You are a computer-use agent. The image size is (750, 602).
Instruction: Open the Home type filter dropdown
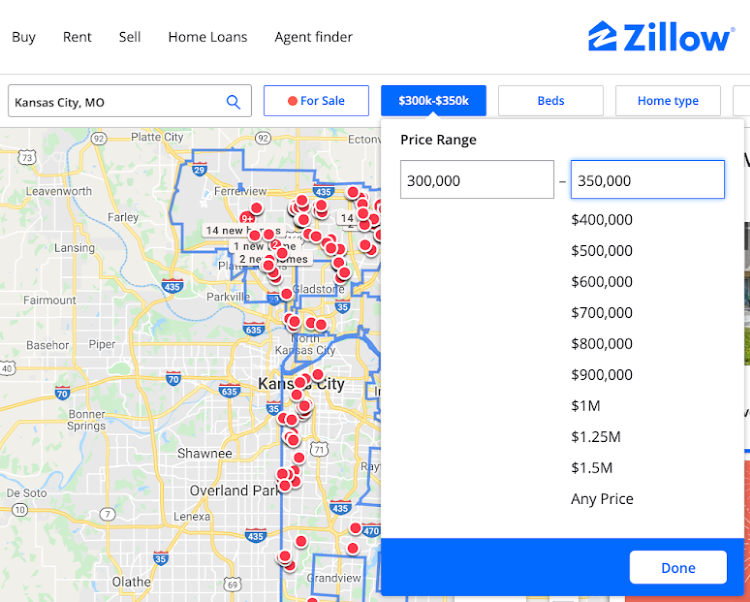[668, 100]
